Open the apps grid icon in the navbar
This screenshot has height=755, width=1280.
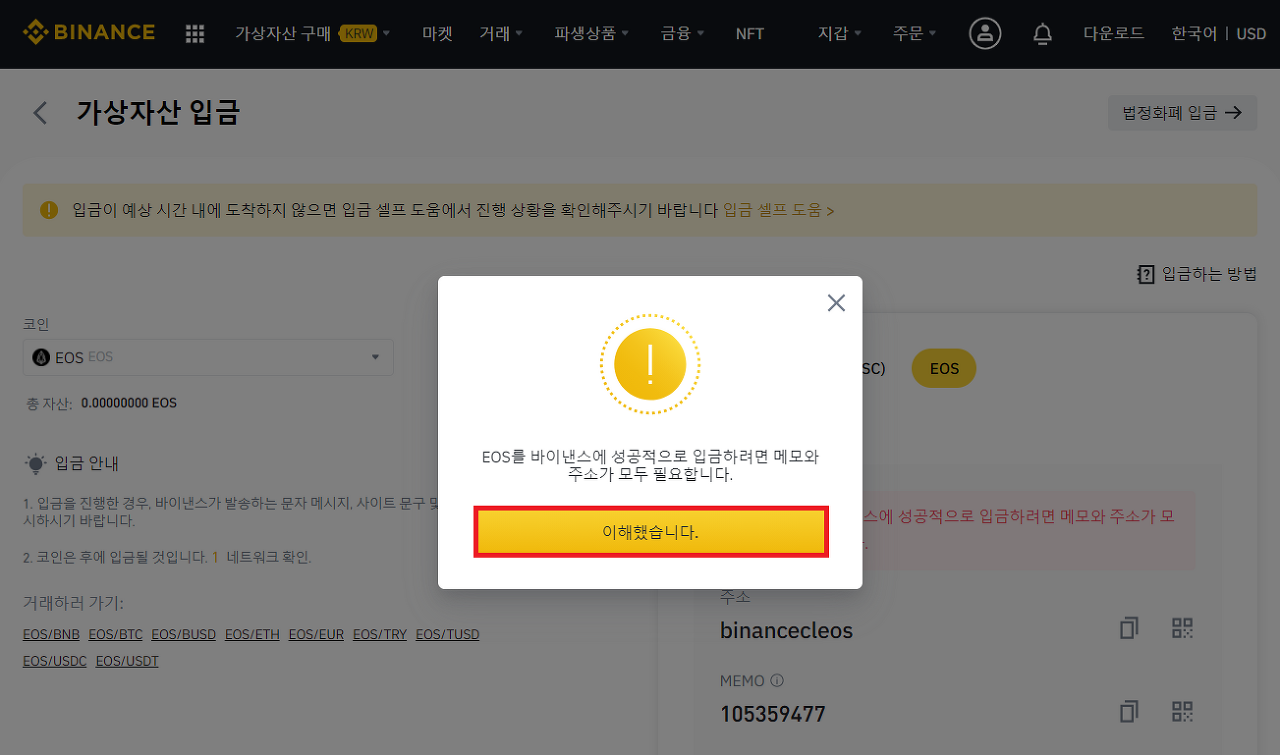pyautogui.click(x=194, y=33)
